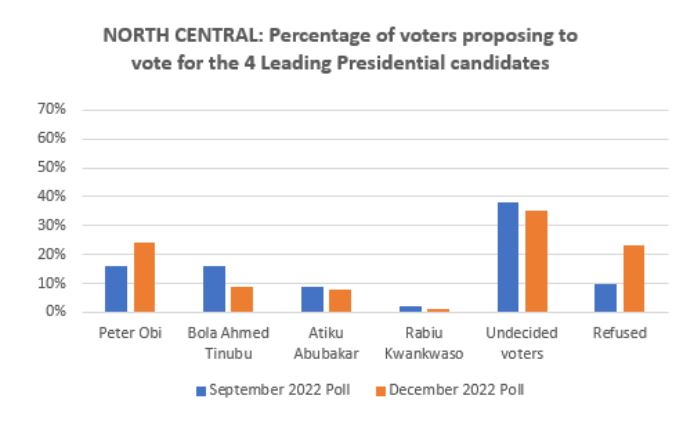Select the Undecided voters axis label
The width and height of the screenshot is (686, 423).
coord(521,339)
